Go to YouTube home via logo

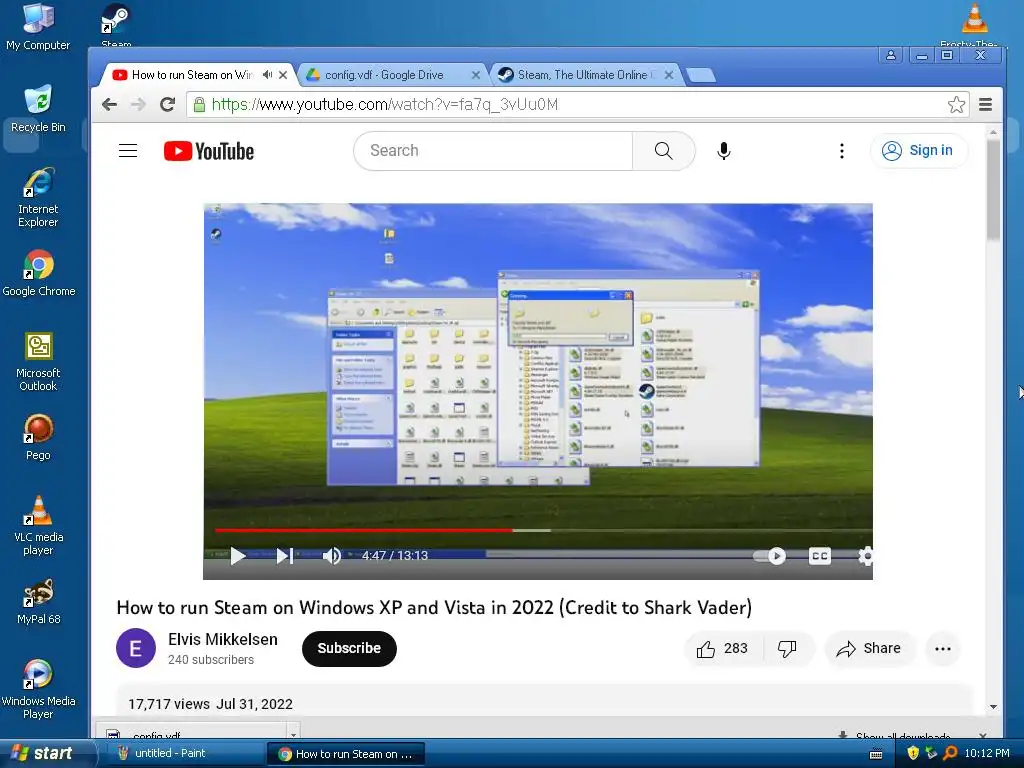point(209,151)
